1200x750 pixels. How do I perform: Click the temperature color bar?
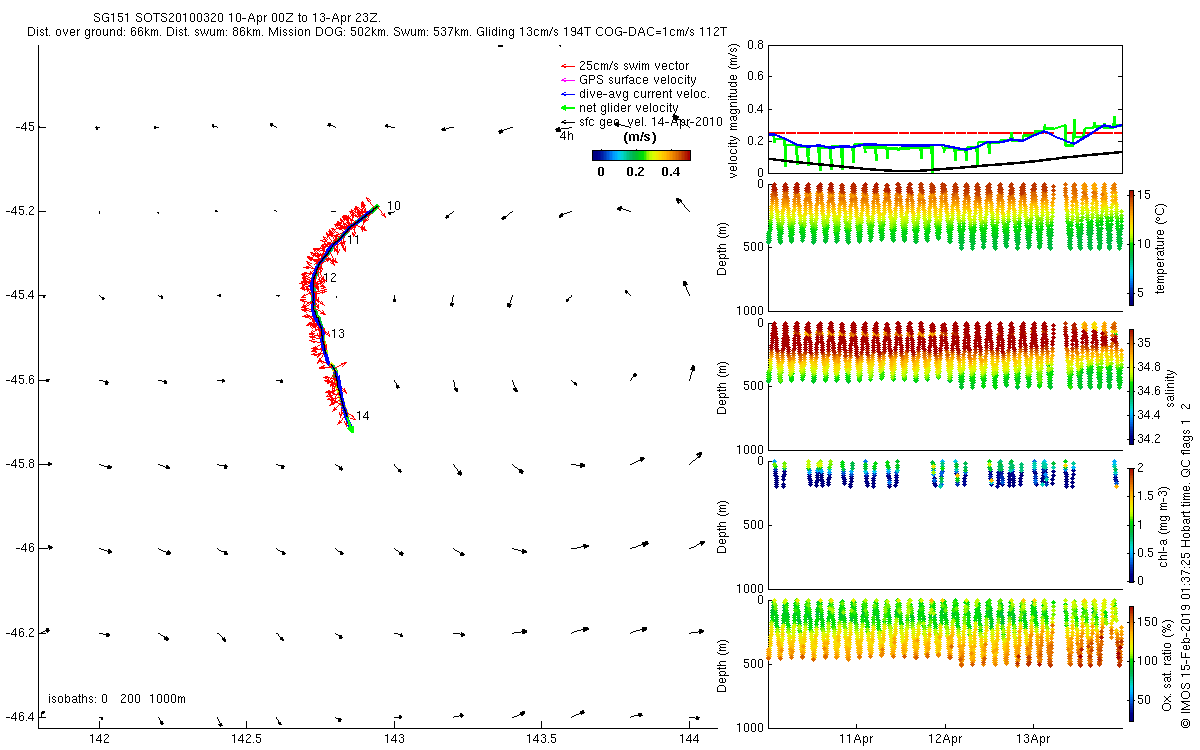coord(1131,249)
